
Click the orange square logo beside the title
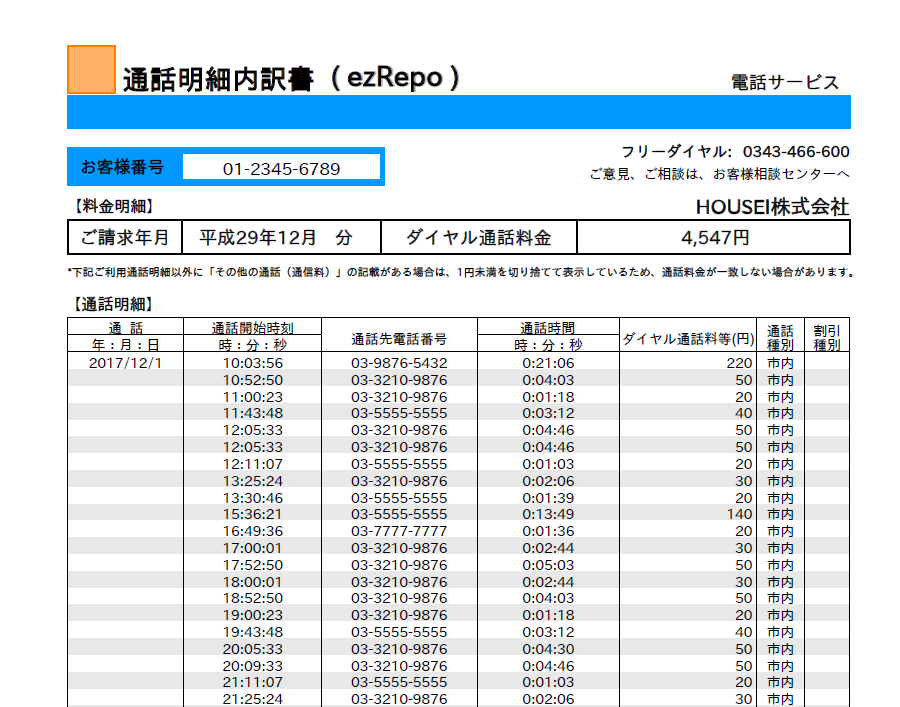click(91, 70)
